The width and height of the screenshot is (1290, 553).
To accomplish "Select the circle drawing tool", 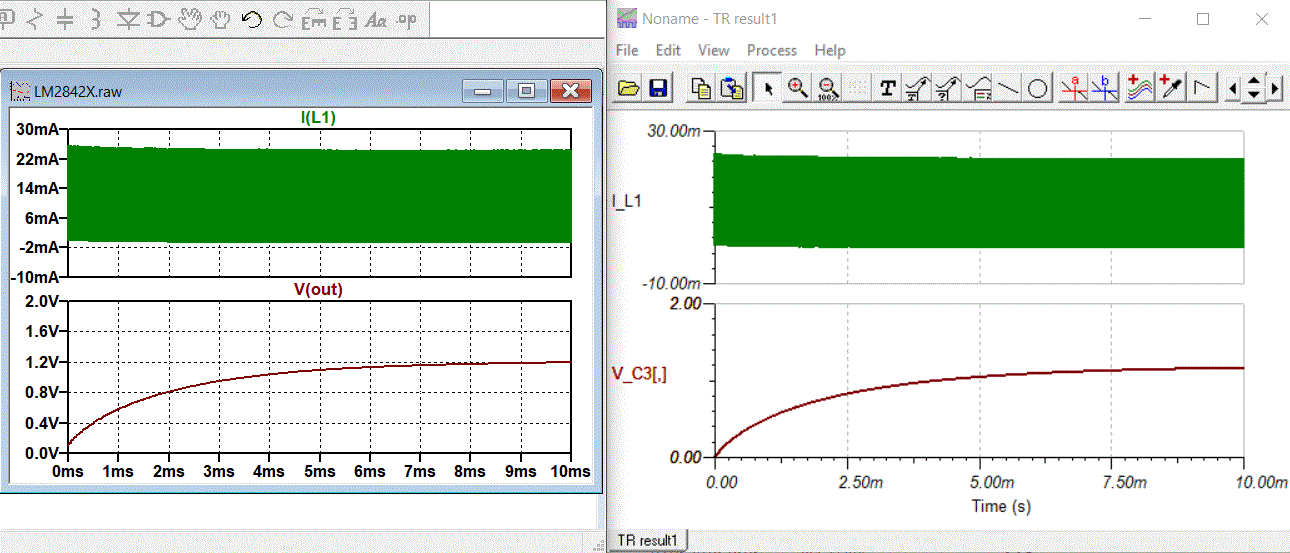I will (x=1038, y=88).
